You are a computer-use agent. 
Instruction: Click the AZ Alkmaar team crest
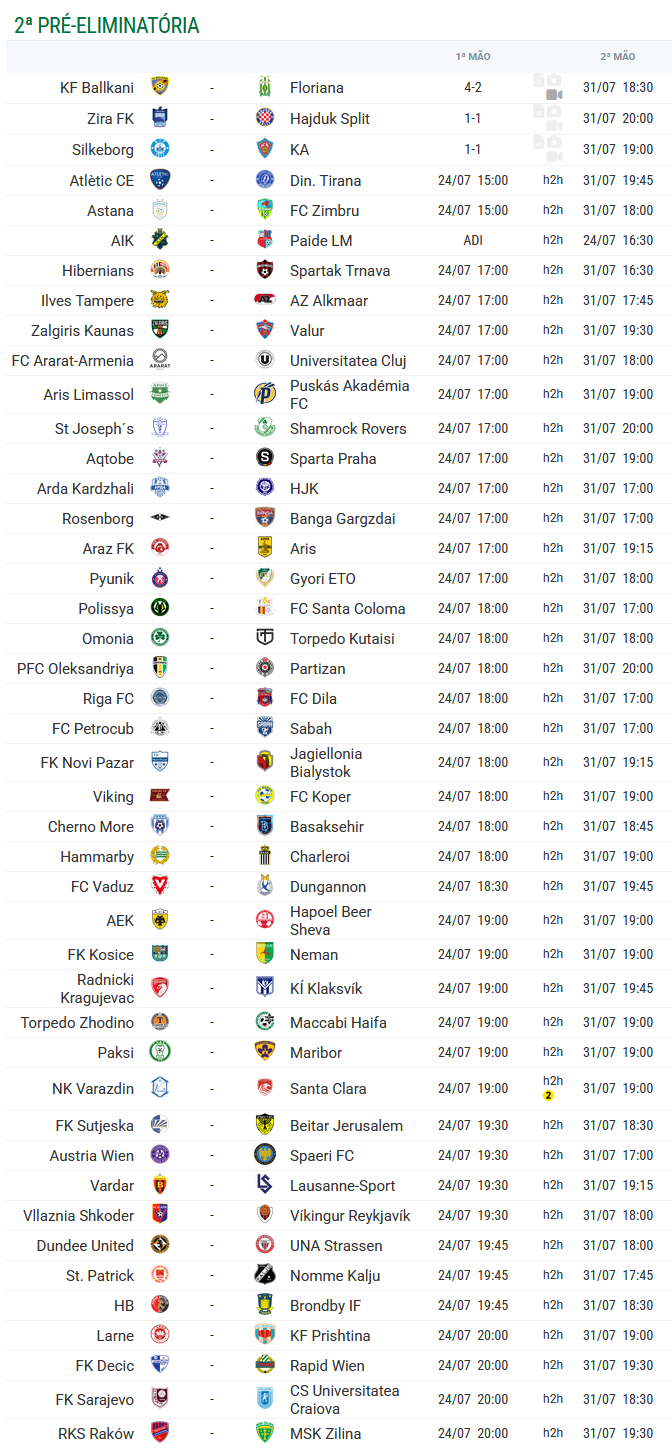point(265,300)
